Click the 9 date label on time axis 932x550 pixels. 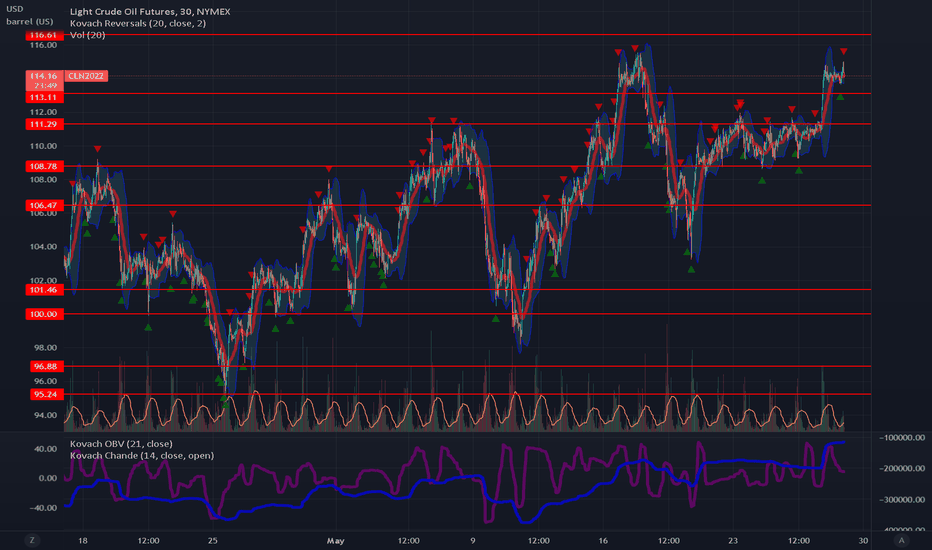(x=473, y=540)
